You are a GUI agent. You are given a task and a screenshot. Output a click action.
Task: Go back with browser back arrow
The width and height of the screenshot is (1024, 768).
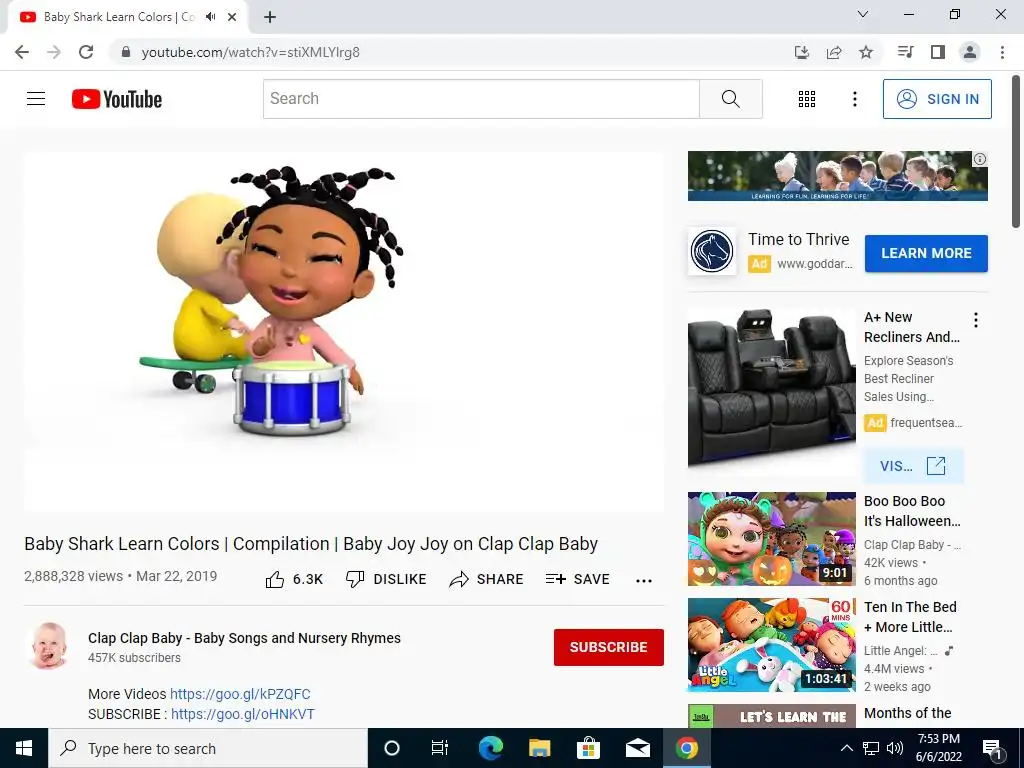coord(22,52)
